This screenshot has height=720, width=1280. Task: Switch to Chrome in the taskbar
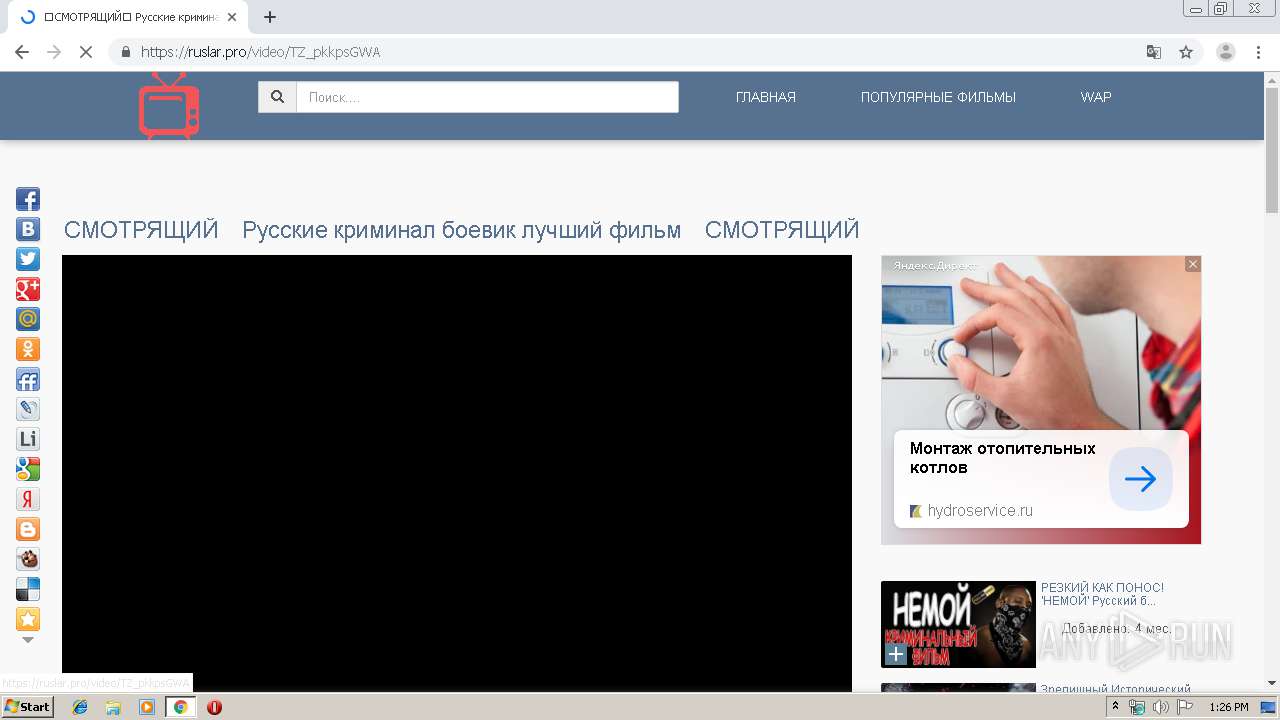pos(180,707)
